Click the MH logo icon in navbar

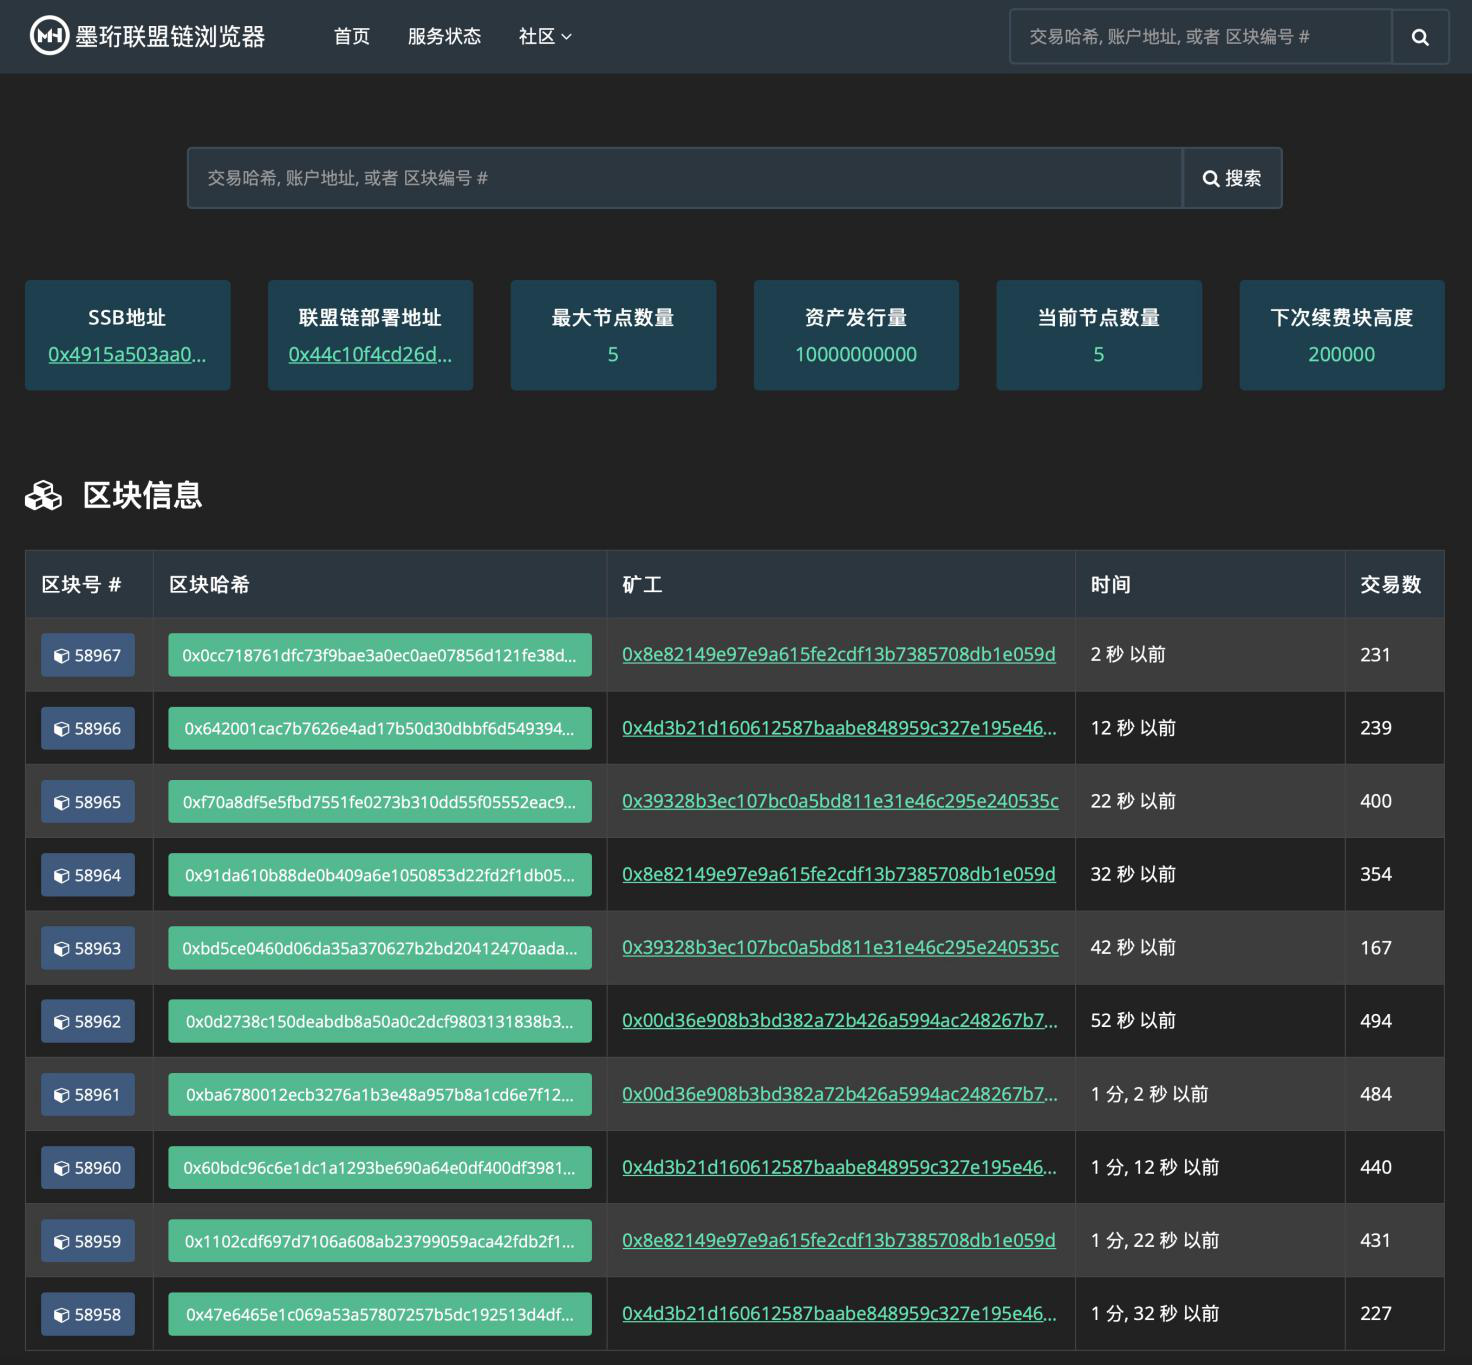pos(49,36)
